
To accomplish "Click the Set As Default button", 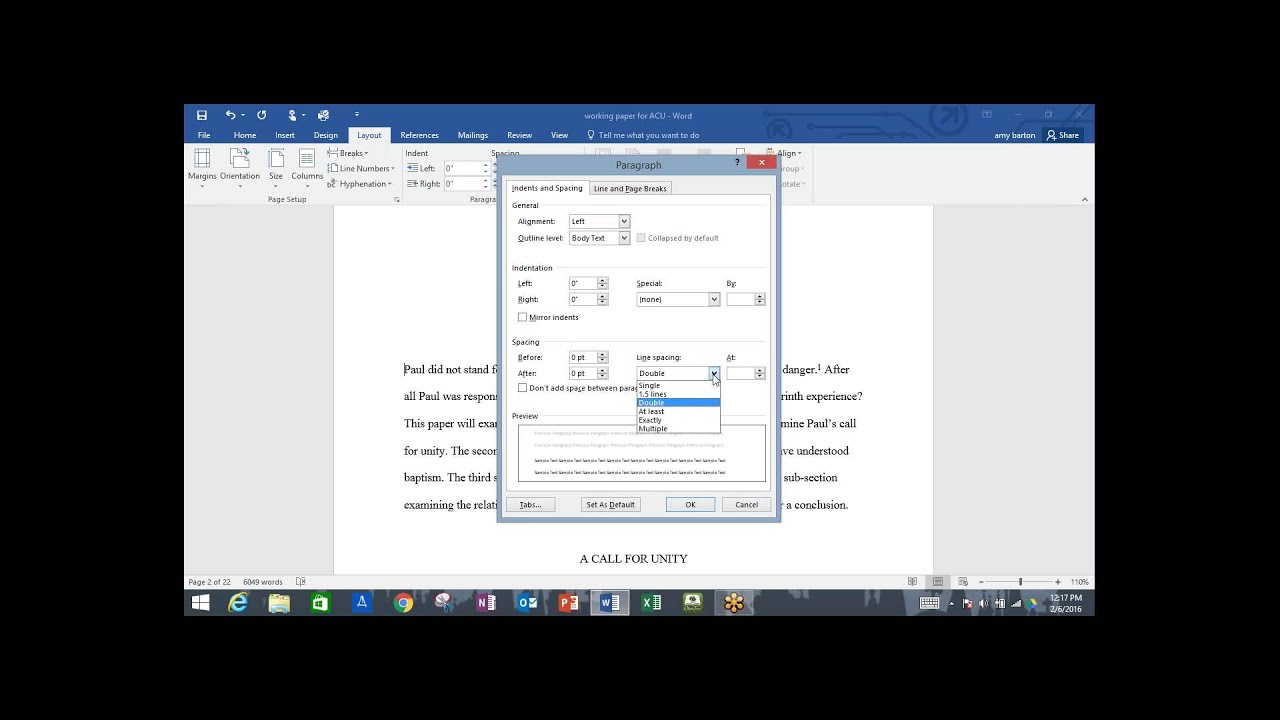I will (610, 504).
